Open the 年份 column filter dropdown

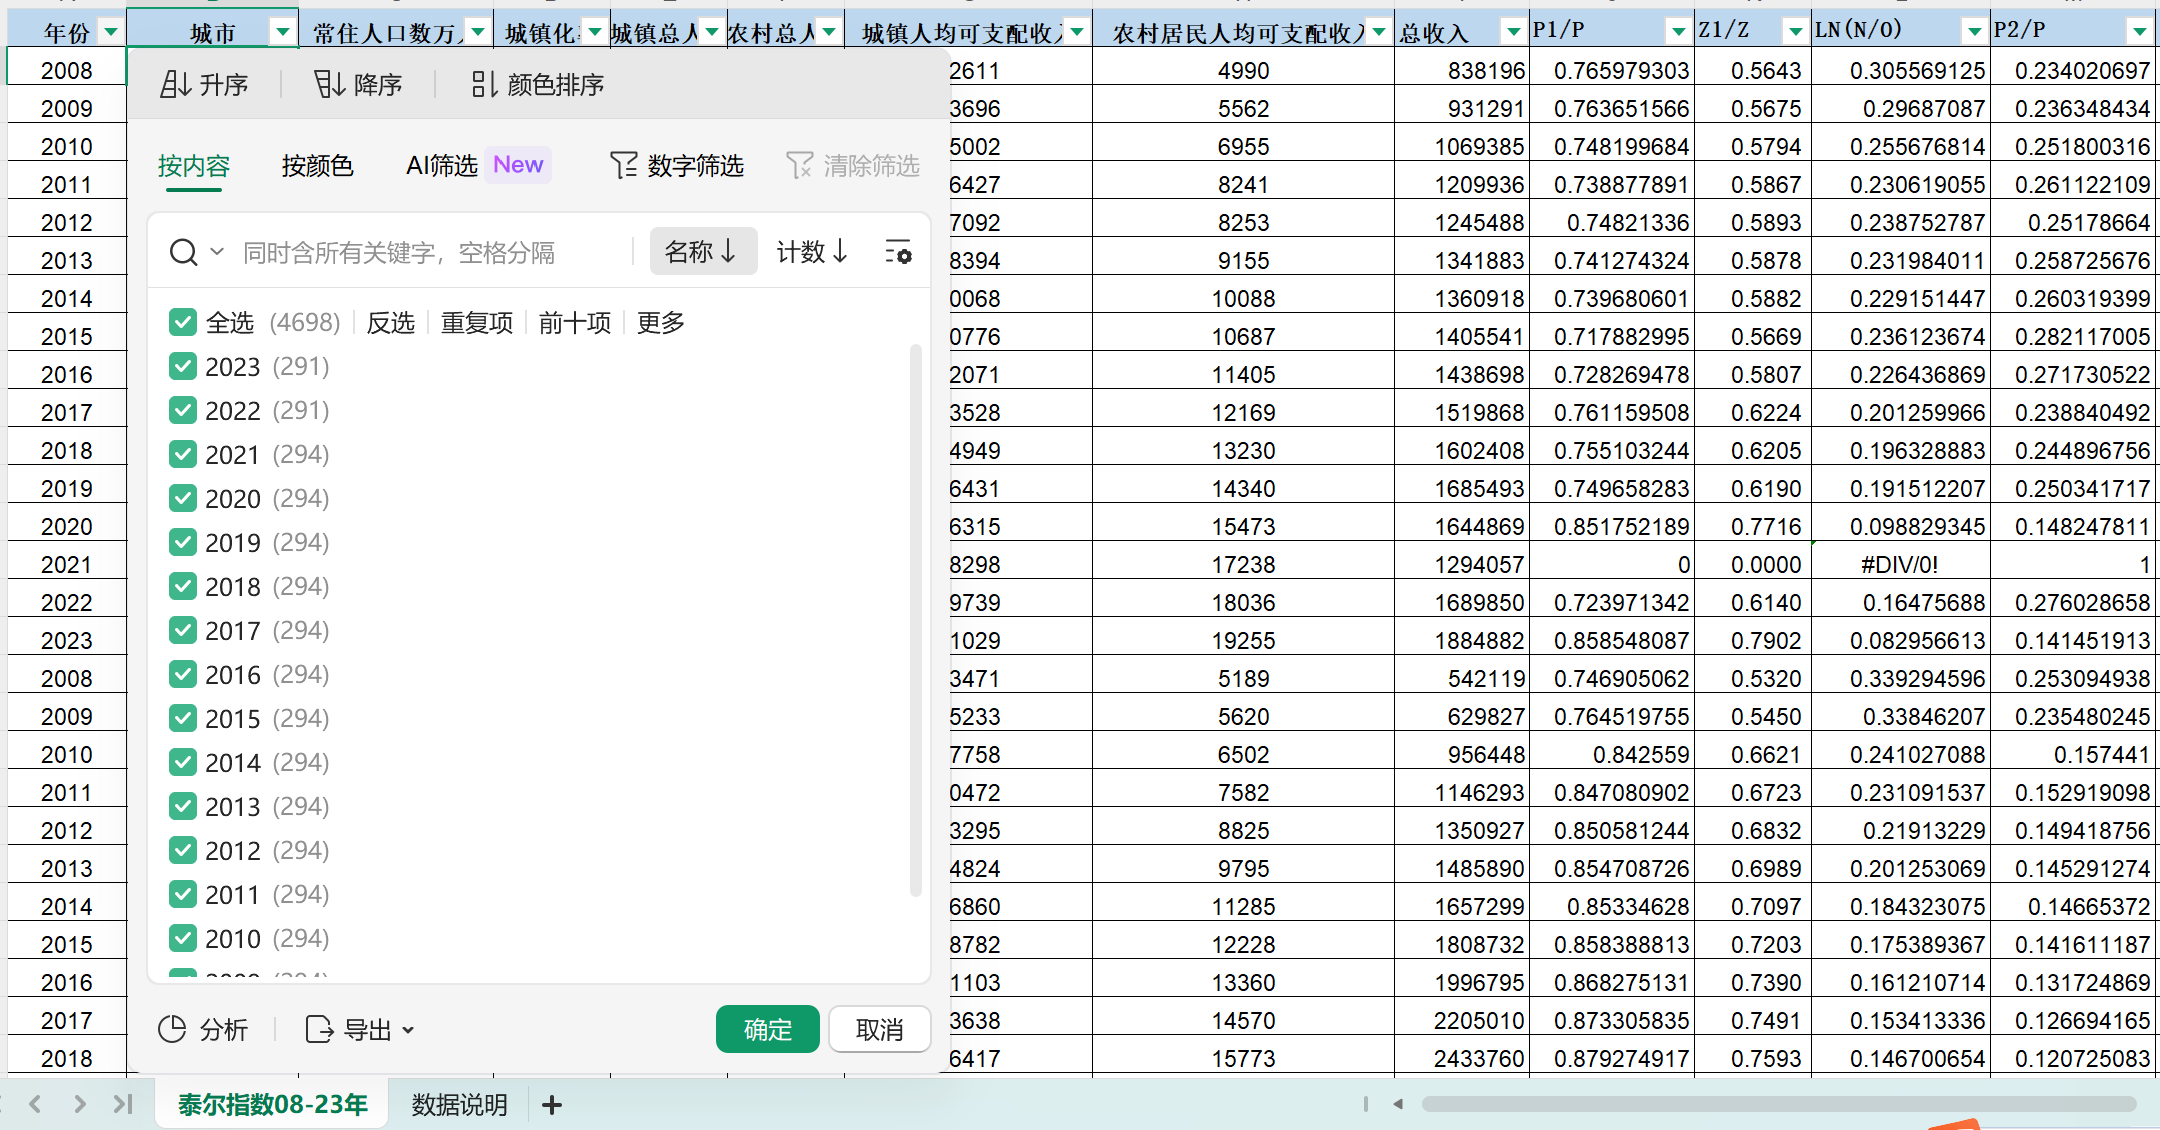[x=111, y=33]
